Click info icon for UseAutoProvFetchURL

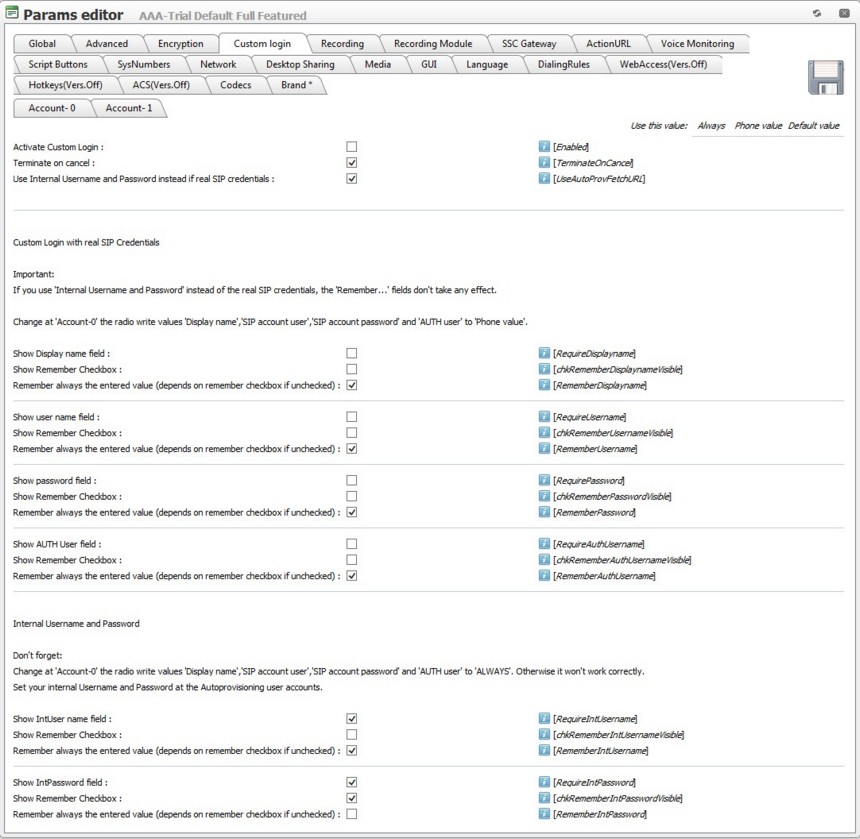pyautogui.click(x=544, y=179)
